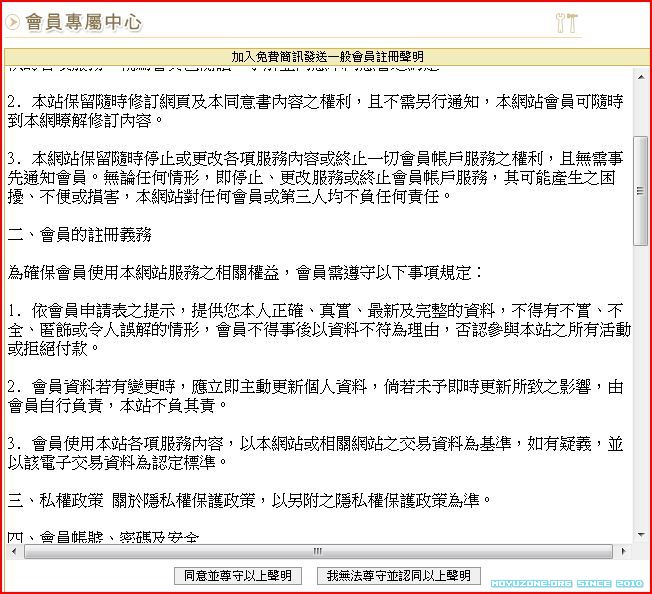Click the horizontal scrollbar right arrow
The width and height of the screenshot is (652, 594).
coord(623,552)
